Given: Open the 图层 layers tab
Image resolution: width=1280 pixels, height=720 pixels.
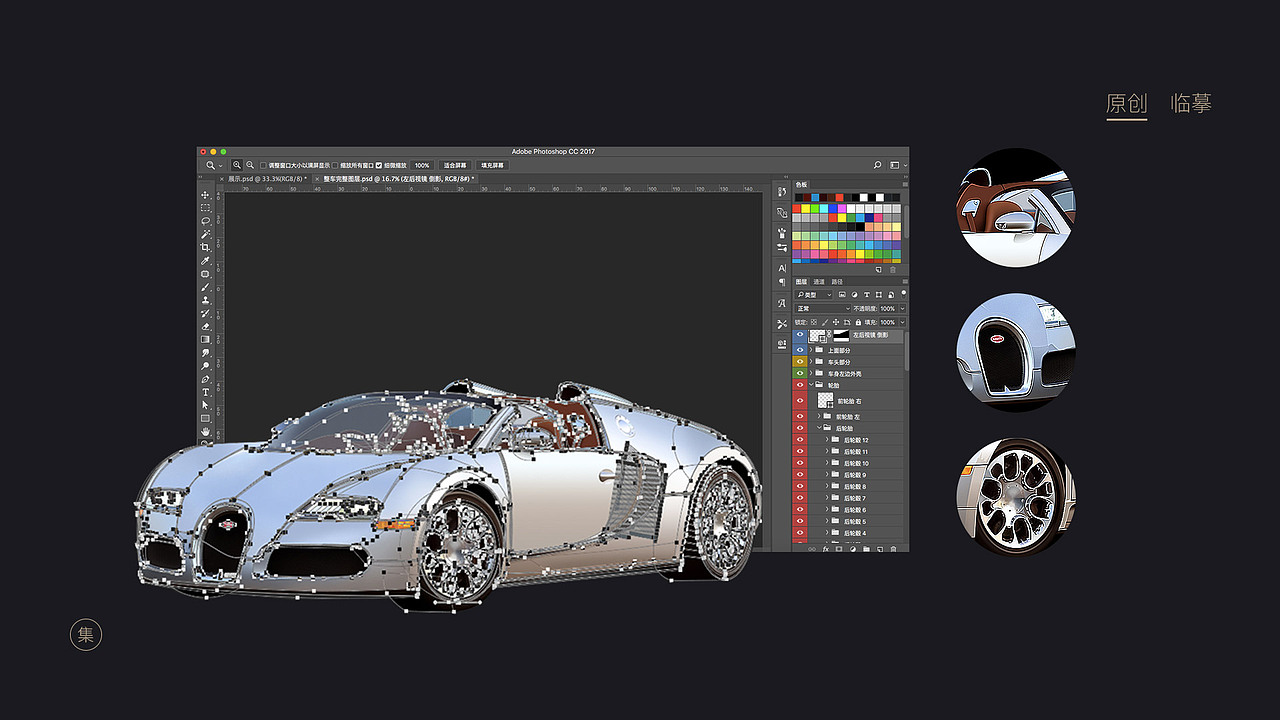Looking at the screenshot, I should coord(801,282).
